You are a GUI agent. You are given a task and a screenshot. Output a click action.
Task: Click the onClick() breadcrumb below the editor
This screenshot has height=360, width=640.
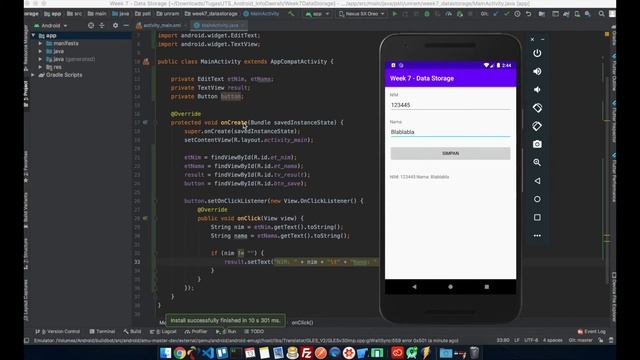(302, 322)
